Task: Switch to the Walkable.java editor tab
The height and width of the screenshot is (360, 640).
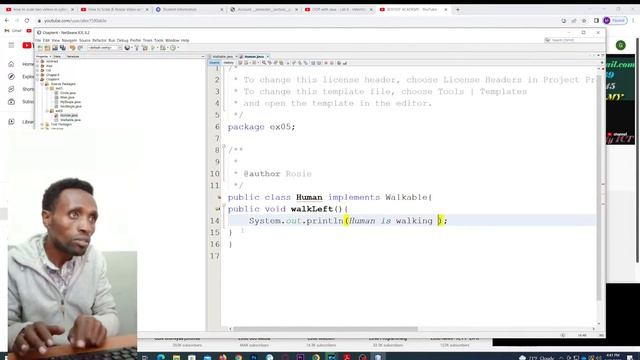Action: 223,56
